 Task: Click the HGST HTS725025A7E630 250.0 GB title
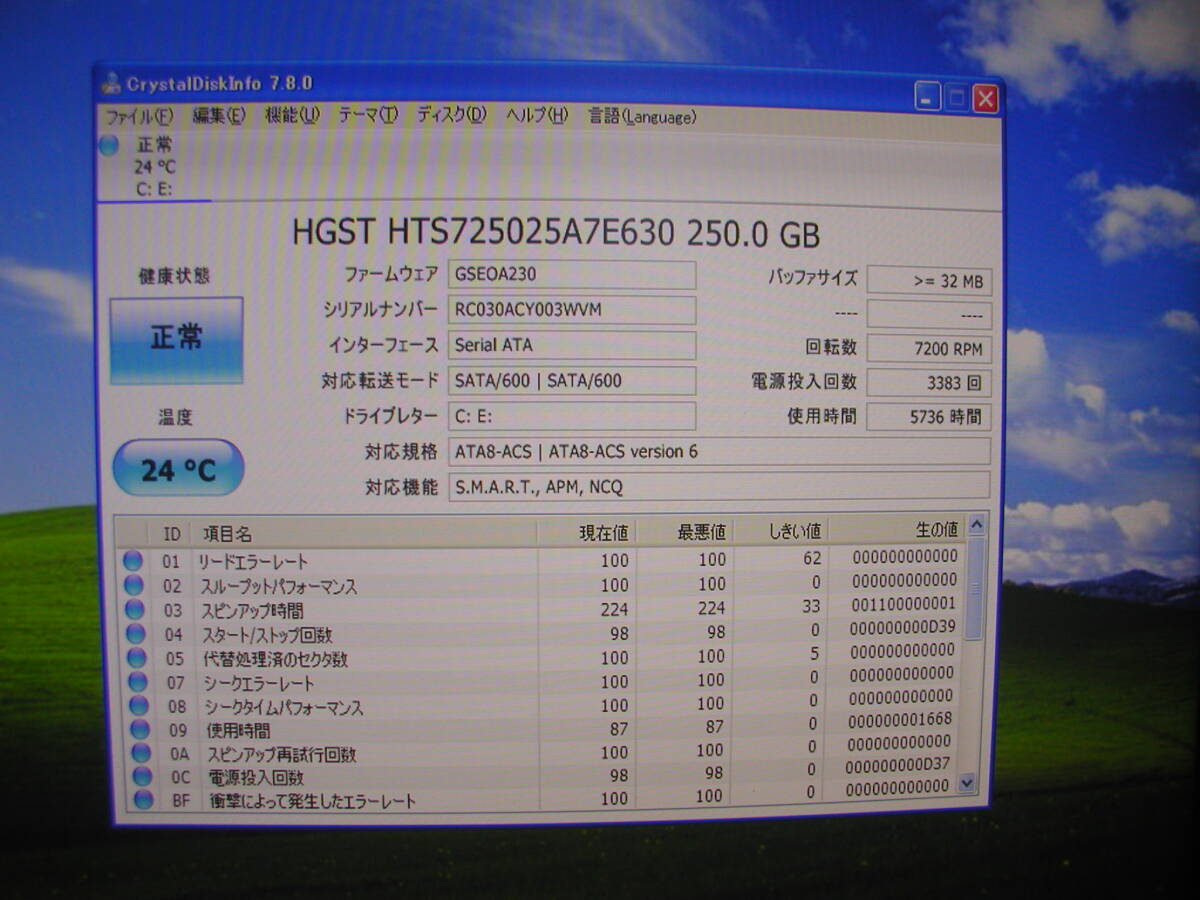pos(556,234)
